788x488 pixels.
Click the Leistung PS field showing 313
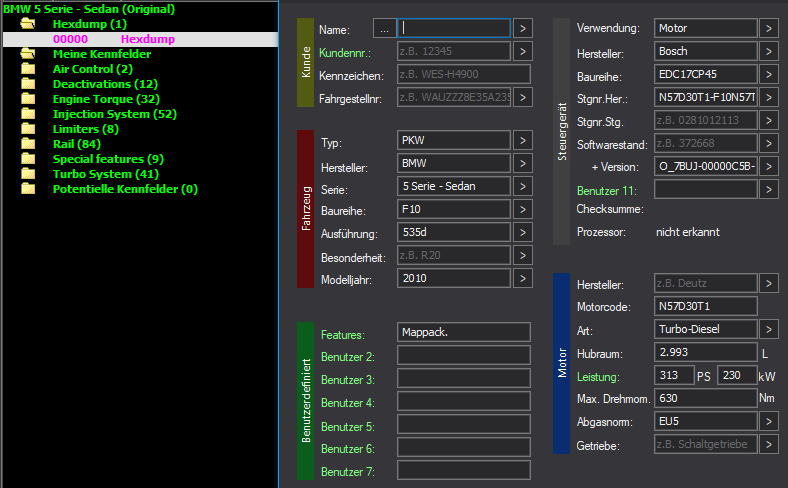tap(674, 375)
